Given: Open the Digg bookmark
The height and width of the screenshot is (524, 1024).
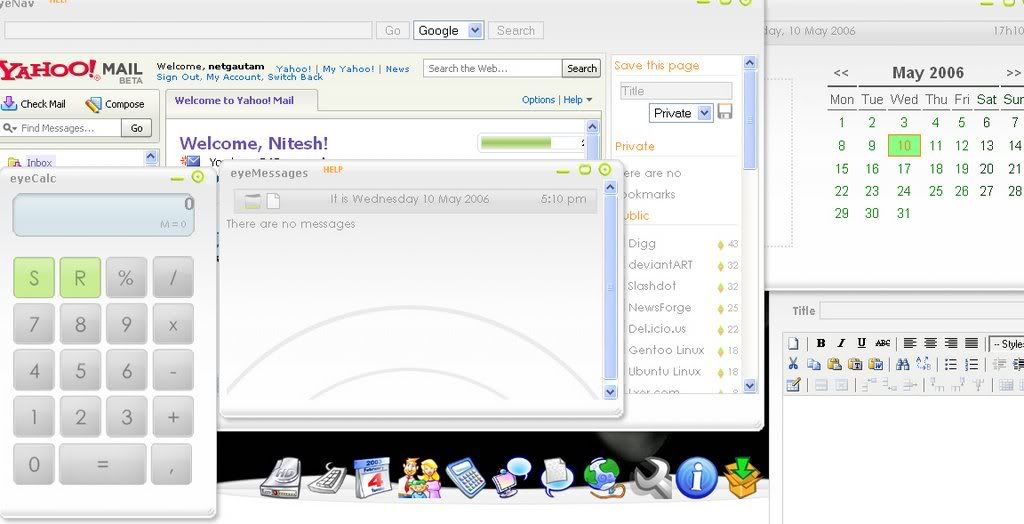Looking at the screenshot, I should (x=641, y=243).
